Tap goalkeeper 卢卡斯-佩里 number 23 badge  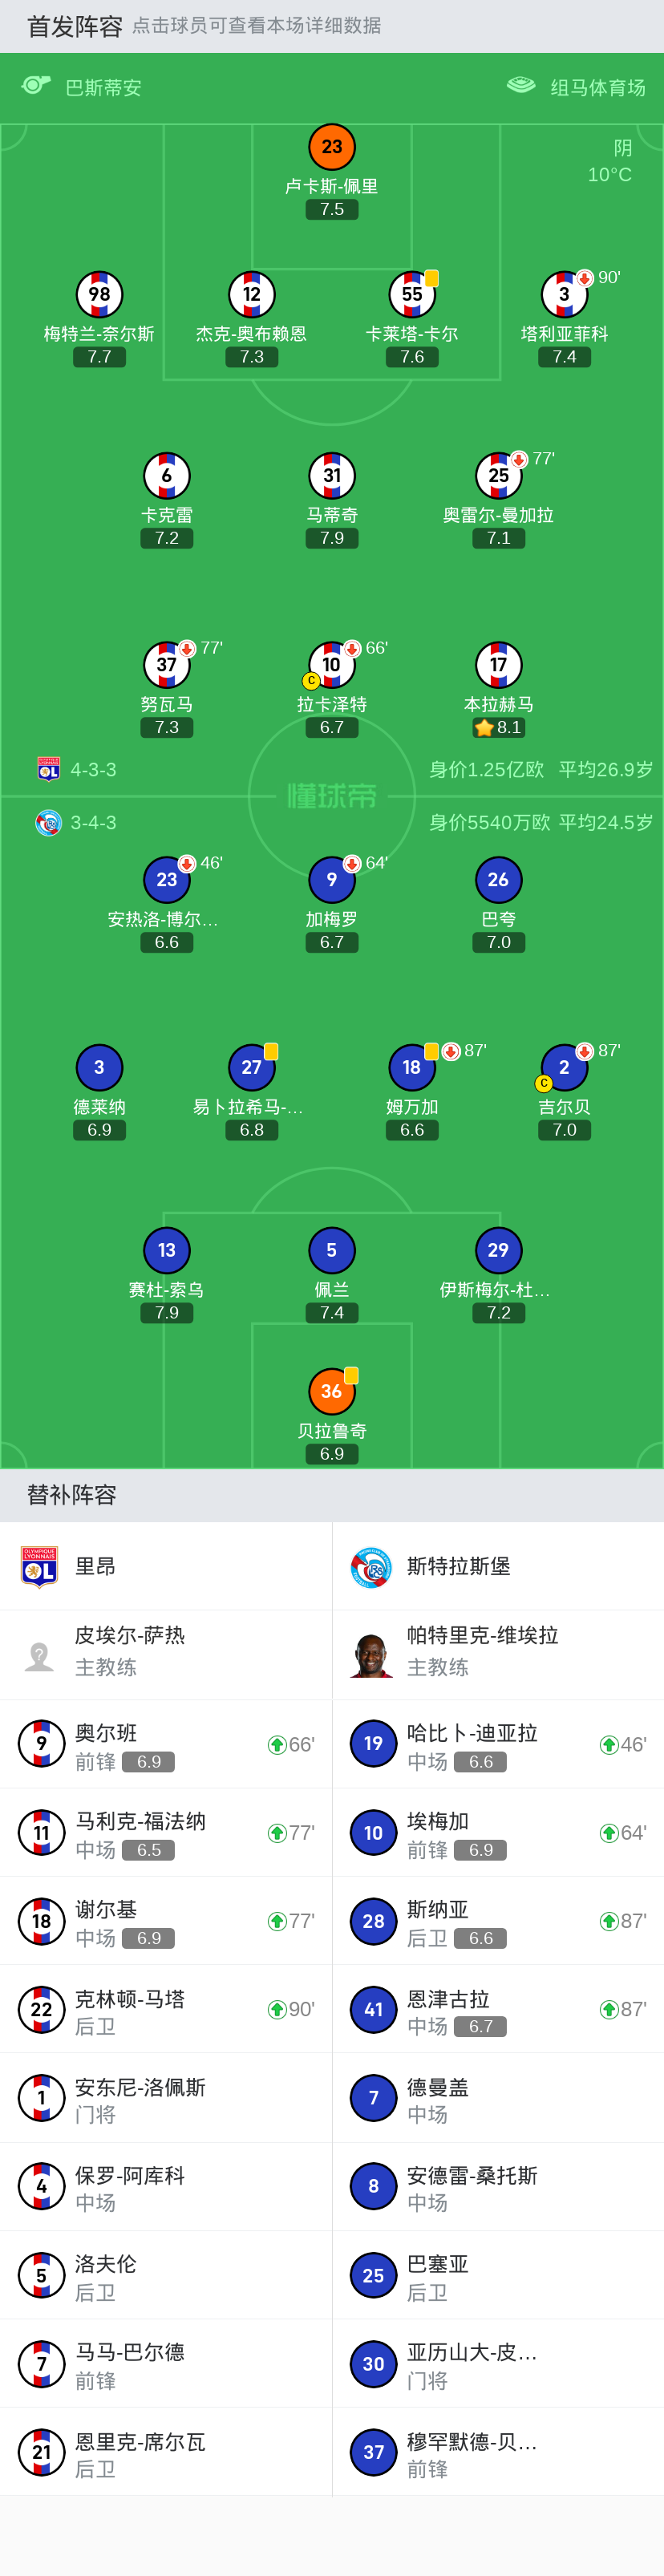point(332,147)
